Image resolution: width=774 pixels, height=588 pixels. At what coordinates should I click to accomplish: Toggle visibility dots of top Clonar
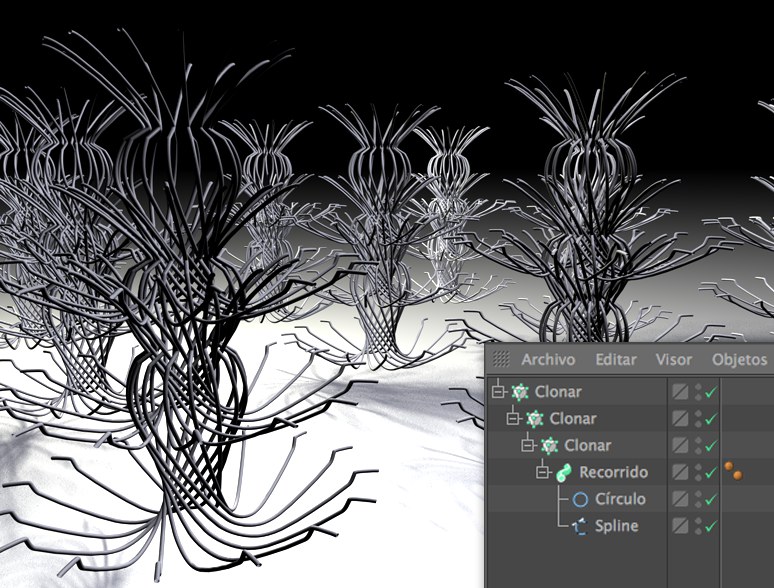[696, 392]
